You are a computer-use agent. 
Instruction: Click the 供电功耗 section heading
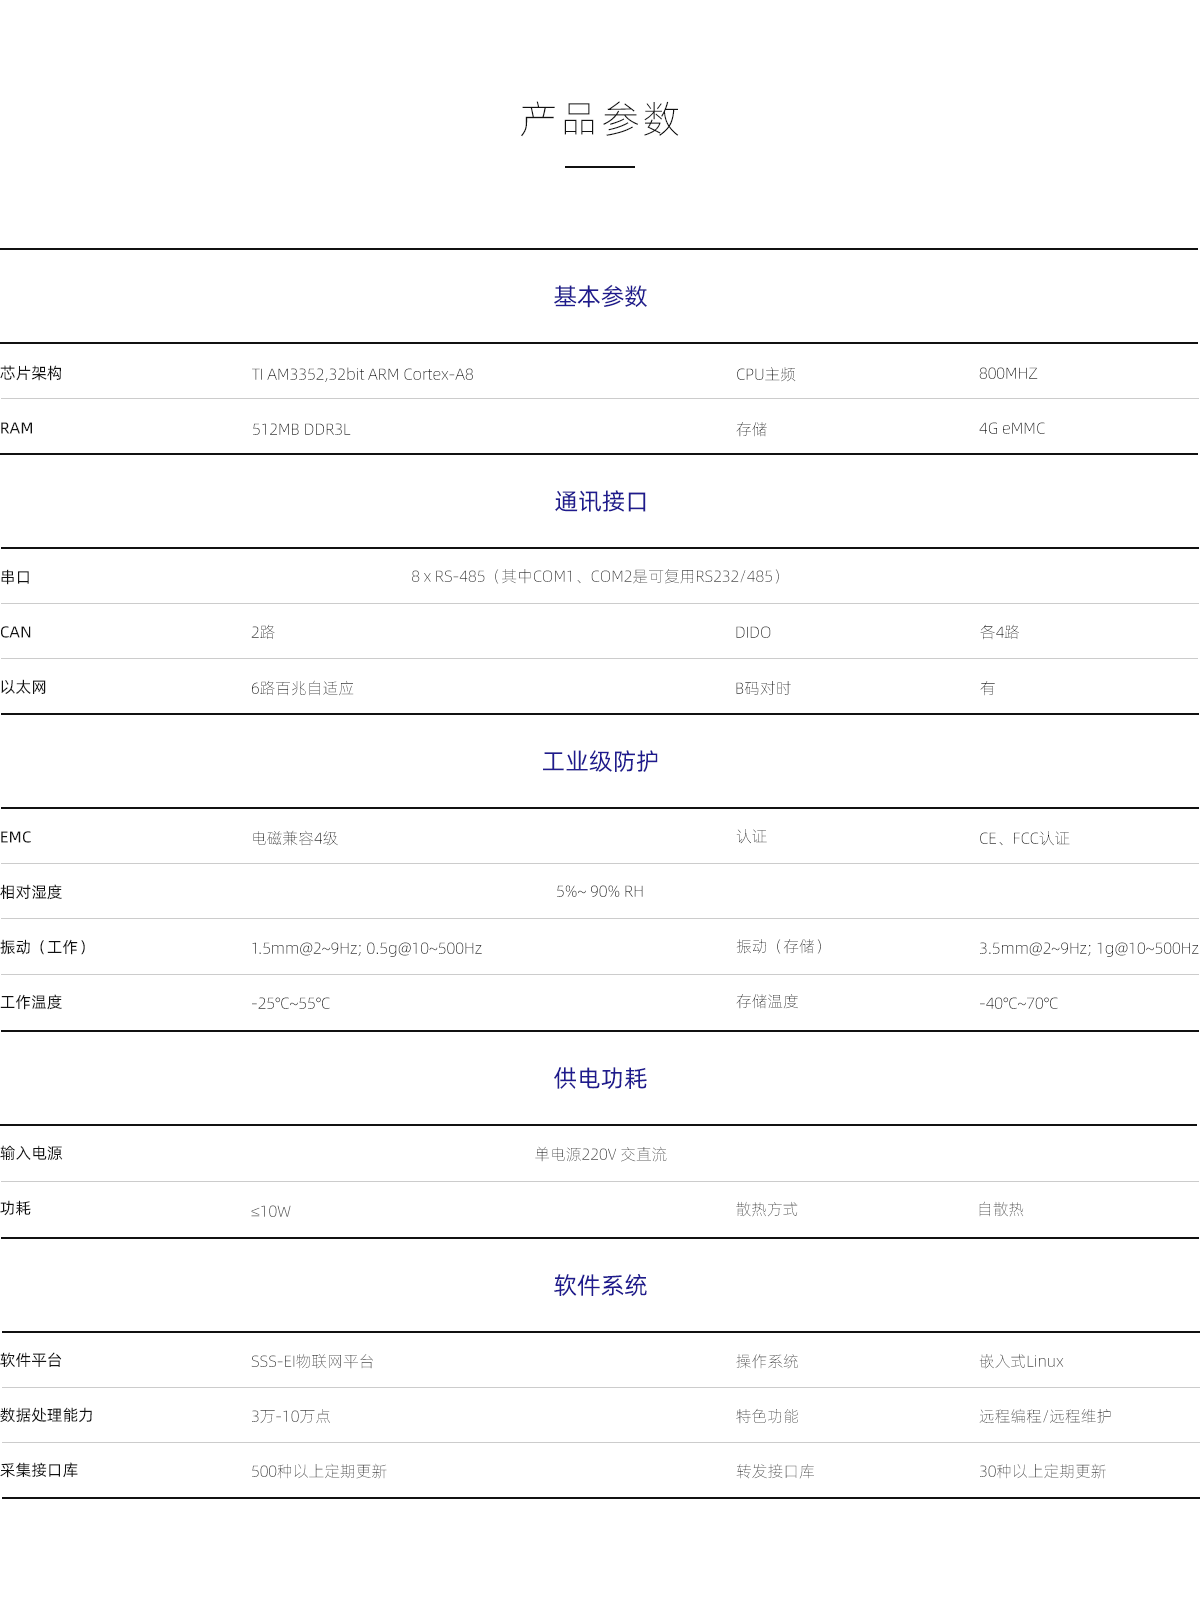point(600,1079)
